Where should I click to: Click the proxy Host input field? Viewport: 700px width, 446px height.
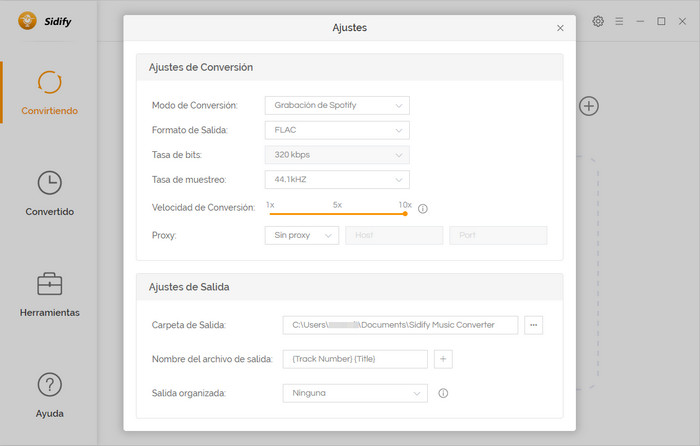tap(394, 235)
